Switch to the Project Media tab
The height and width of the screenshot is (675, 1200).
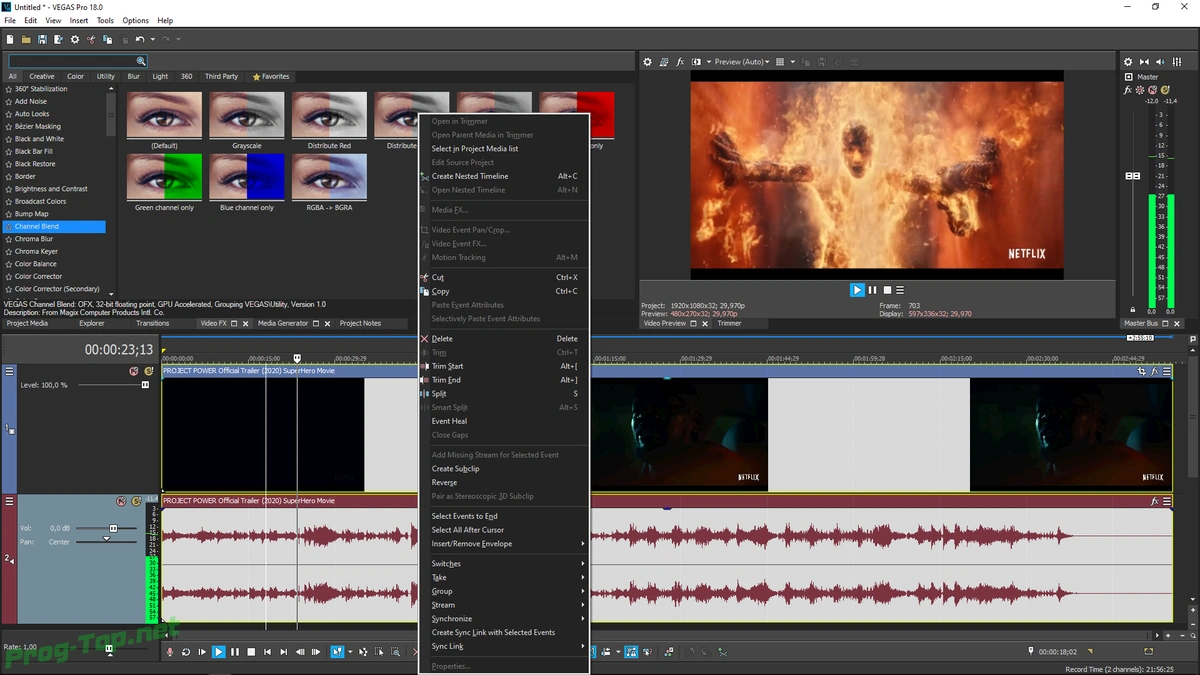(27, 323)
